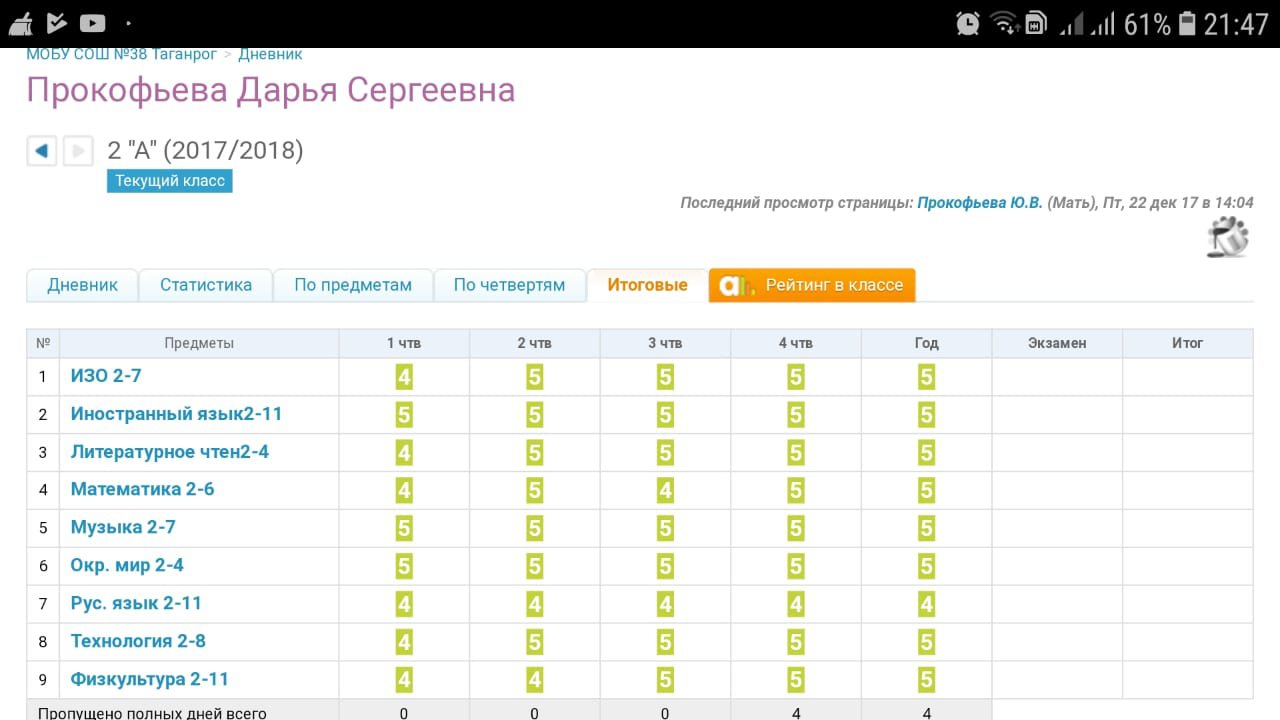Open subject Технология 2-8
Screen dimensions: 1280x720
138,642
